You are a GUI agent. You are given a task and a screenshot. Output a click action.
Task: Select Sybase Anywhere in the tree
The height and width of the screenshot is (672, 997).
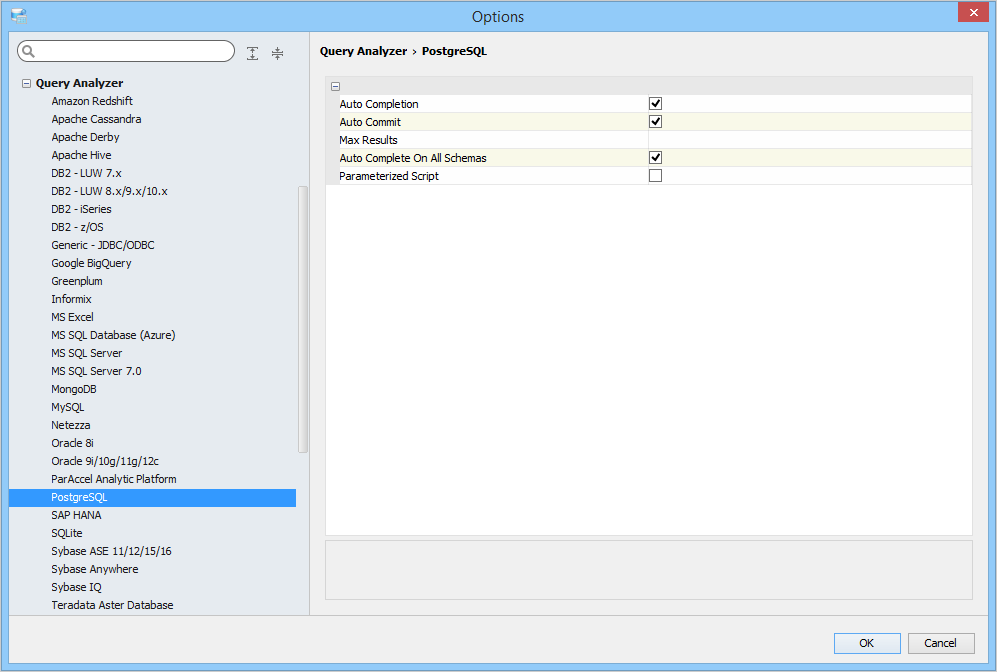(x=95, y=570)
